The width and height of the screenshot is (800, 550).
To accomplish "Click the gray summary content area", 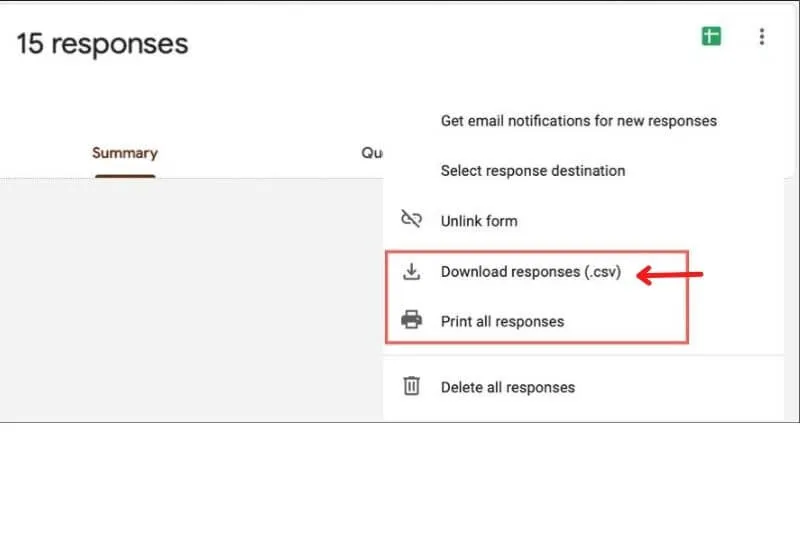I will coord(190,300).
